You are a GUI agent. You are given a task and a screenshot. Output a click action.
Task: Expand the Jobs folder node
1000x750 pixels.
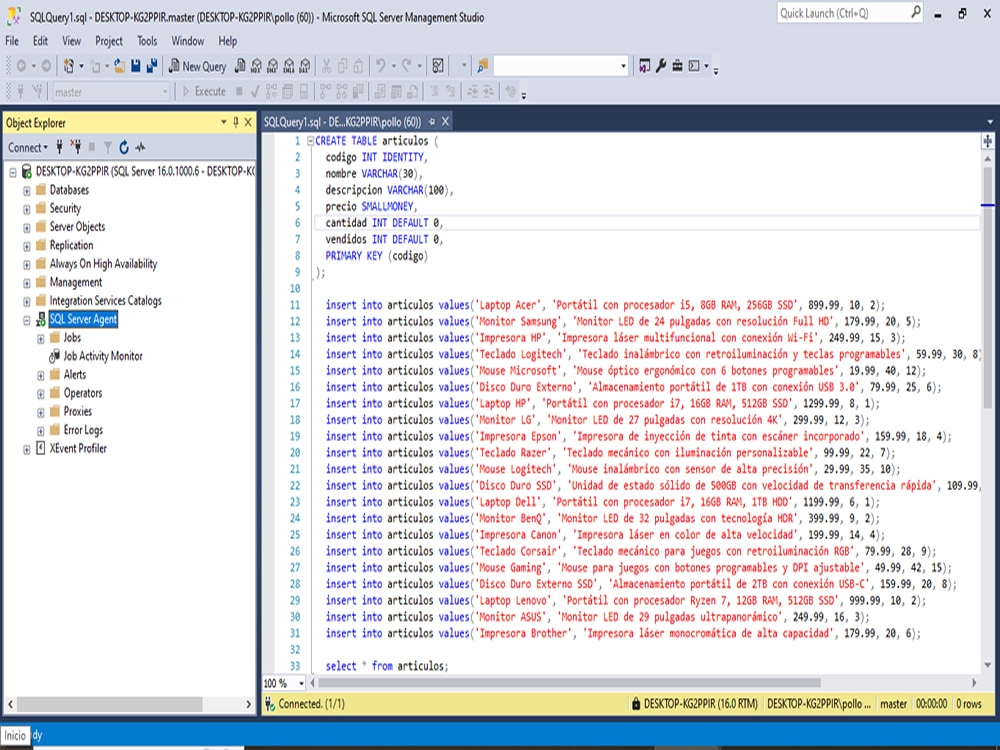41,339
